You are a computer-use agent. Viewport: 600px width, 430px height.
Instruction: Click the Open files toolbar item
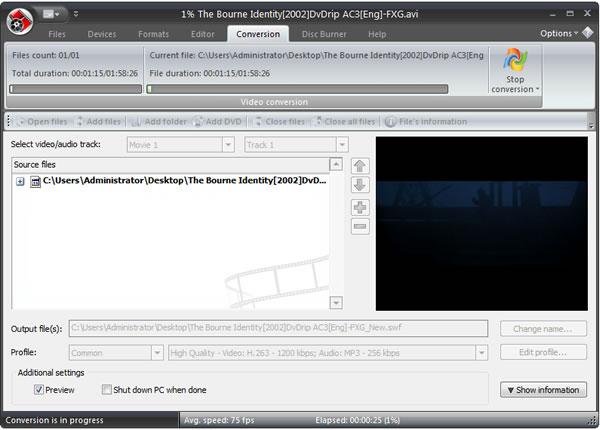(x=42, y=122)
